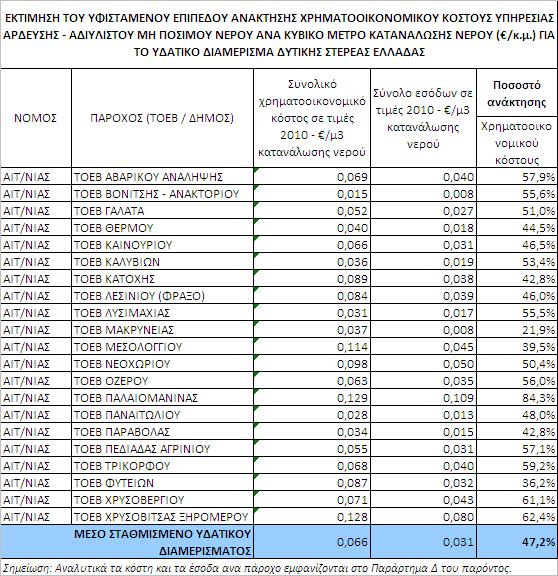Click cell ΤΟΕΒ ΧΡΥΣΟΒΙΤΣΑΣ ΞΗΡΟΜΕΡΟΥ
Viewport: 558px width, 576px height.
click(162, 517)
